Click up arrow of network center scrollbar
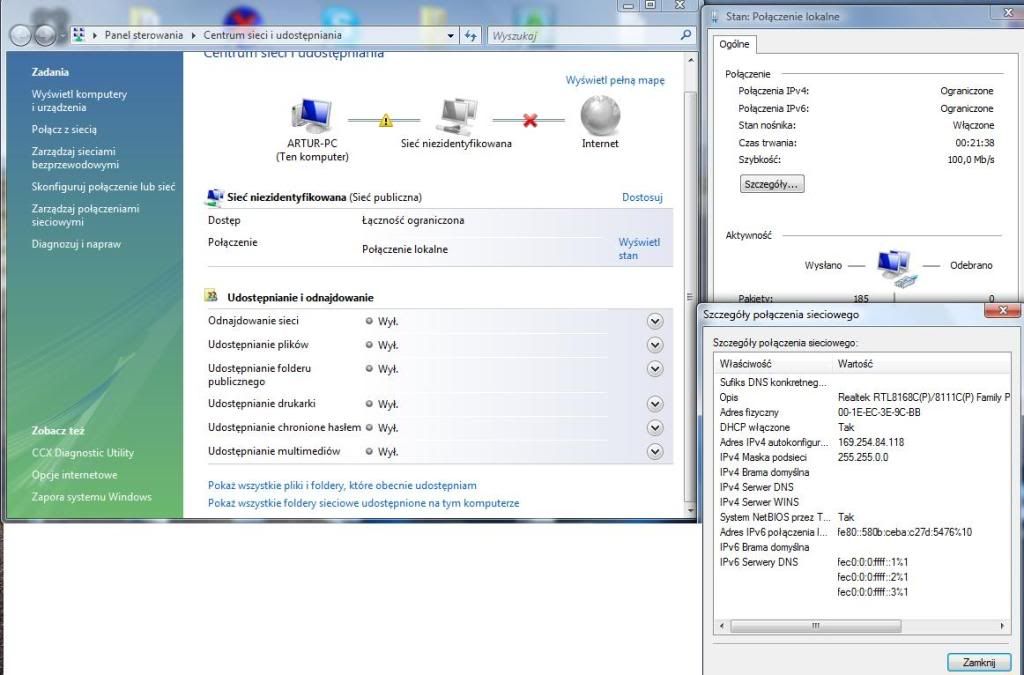Image resolution: width=1024 pixels, height=675 pixels. click(x=690, y=60)
